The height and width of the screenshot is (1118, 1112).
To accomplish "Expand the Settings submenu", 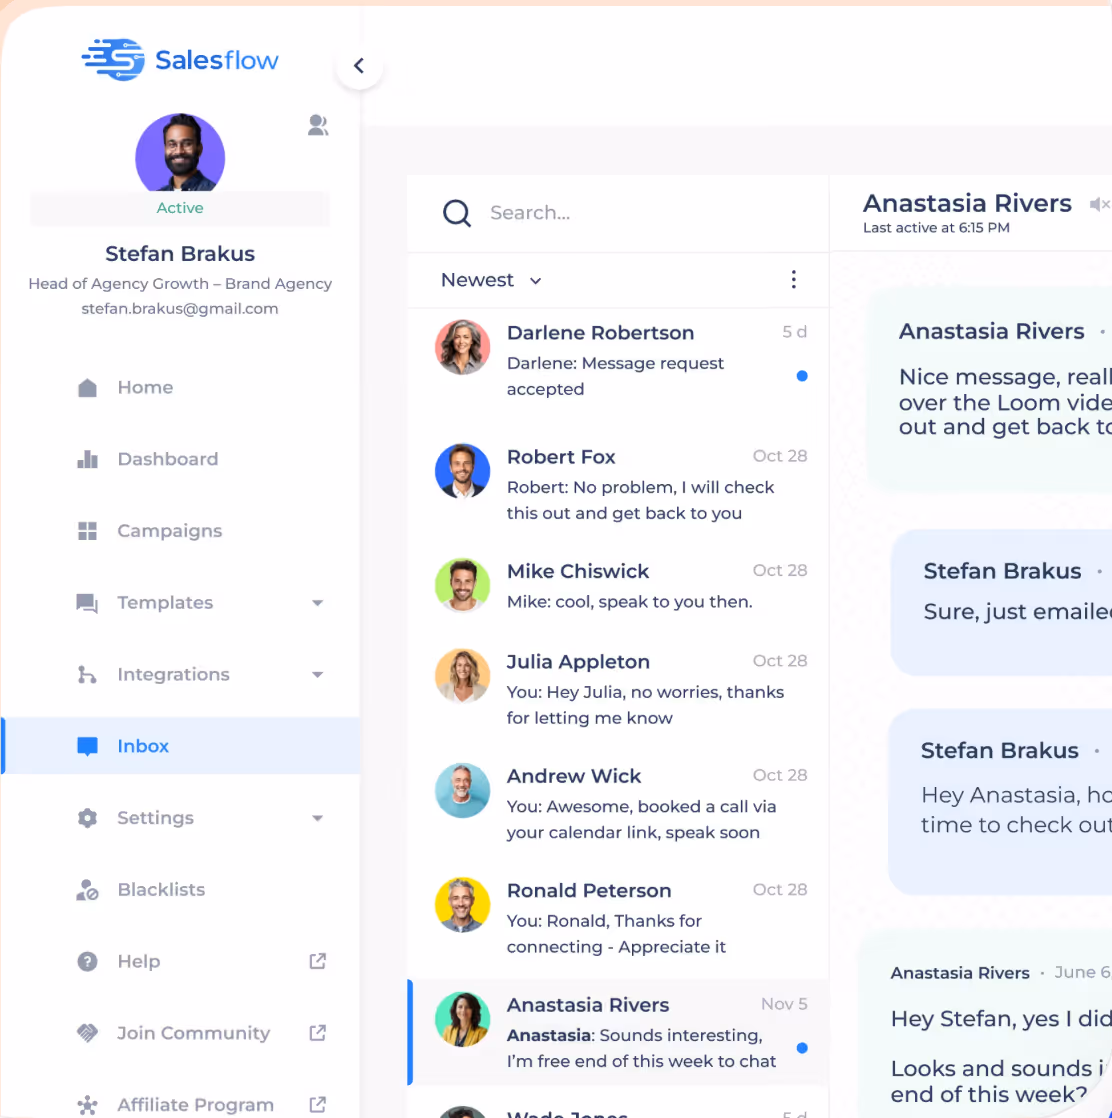I will [x=317, y=818].
